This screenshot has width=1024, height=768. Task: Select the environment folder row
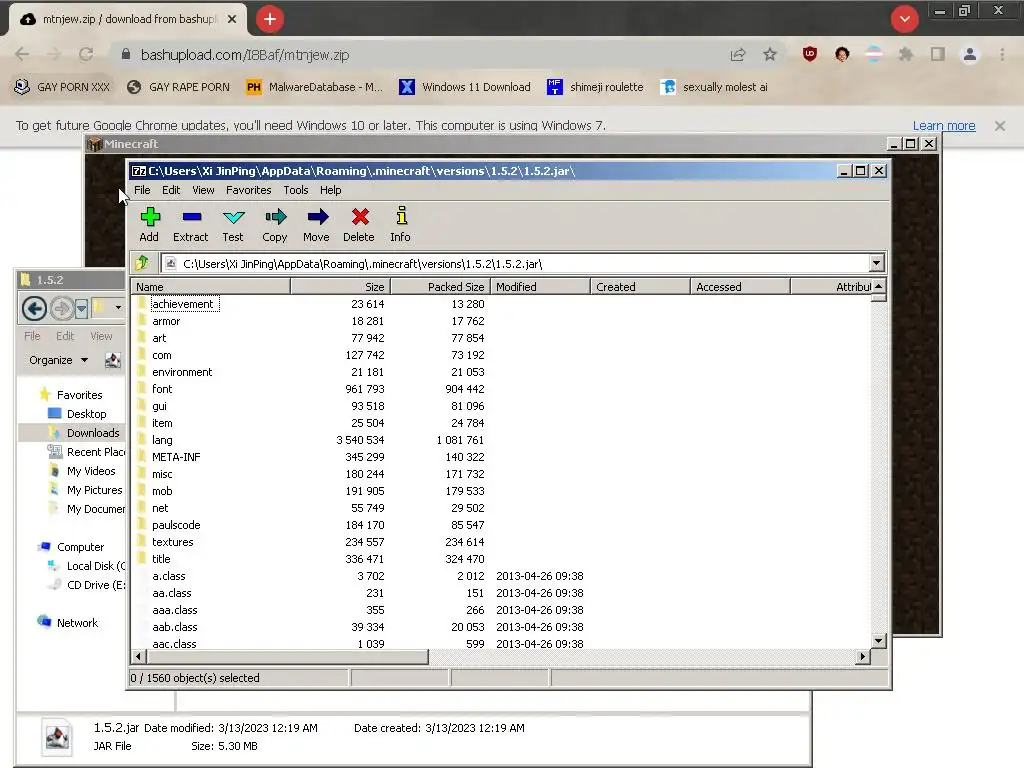(501, 372)
